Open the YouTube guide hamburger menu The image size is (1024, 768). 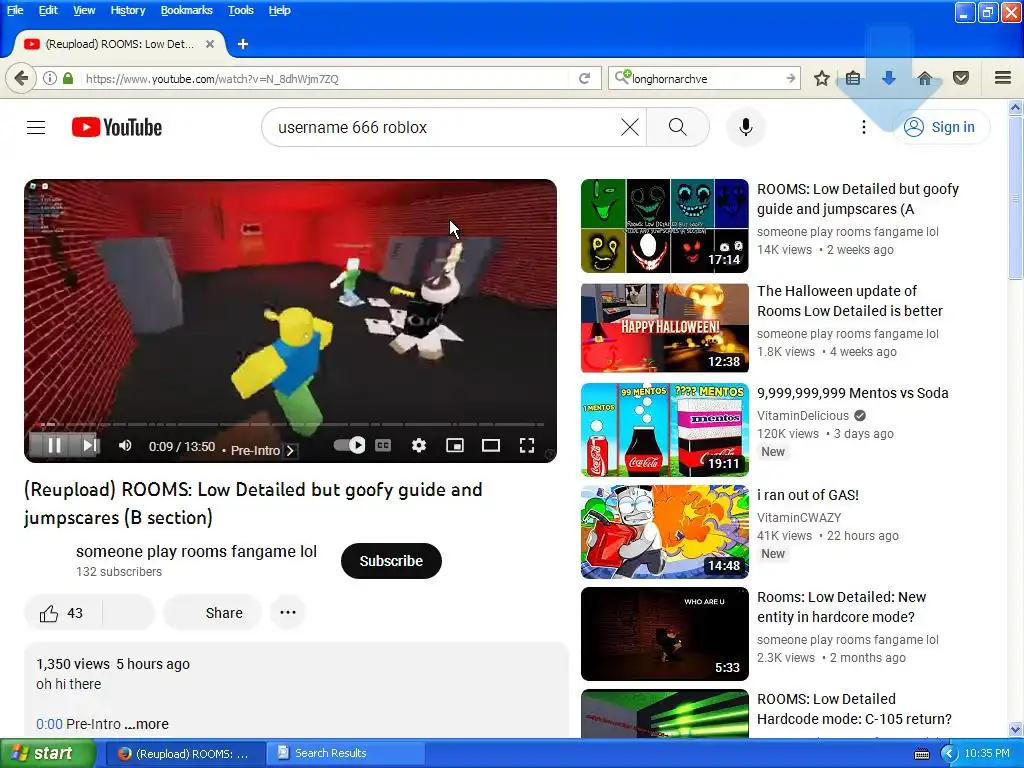36,127
